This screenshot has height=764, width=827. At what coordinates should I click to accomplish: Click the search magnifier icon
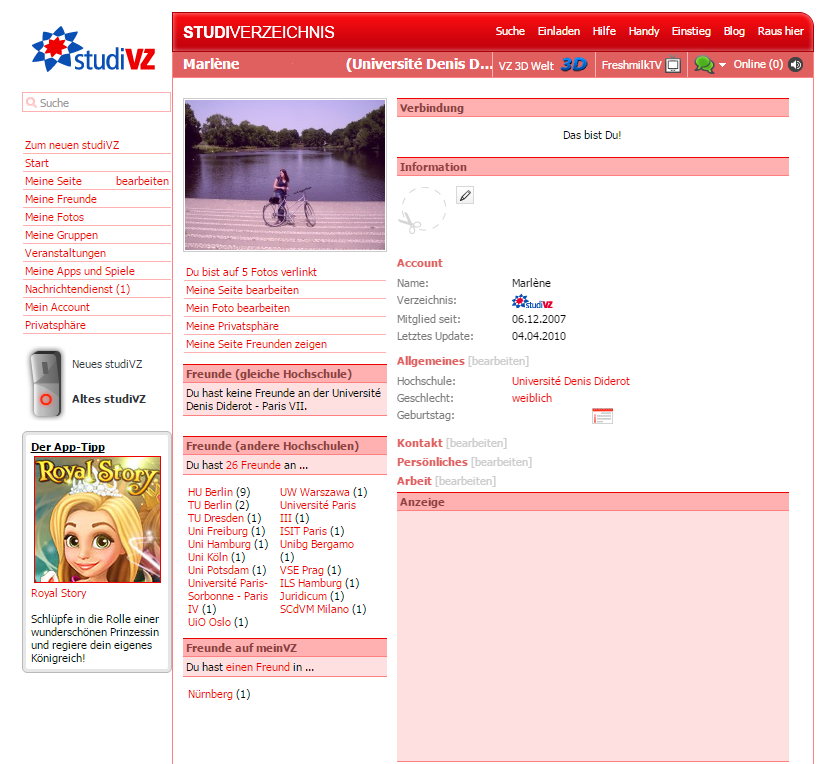(x=32, y=102)
